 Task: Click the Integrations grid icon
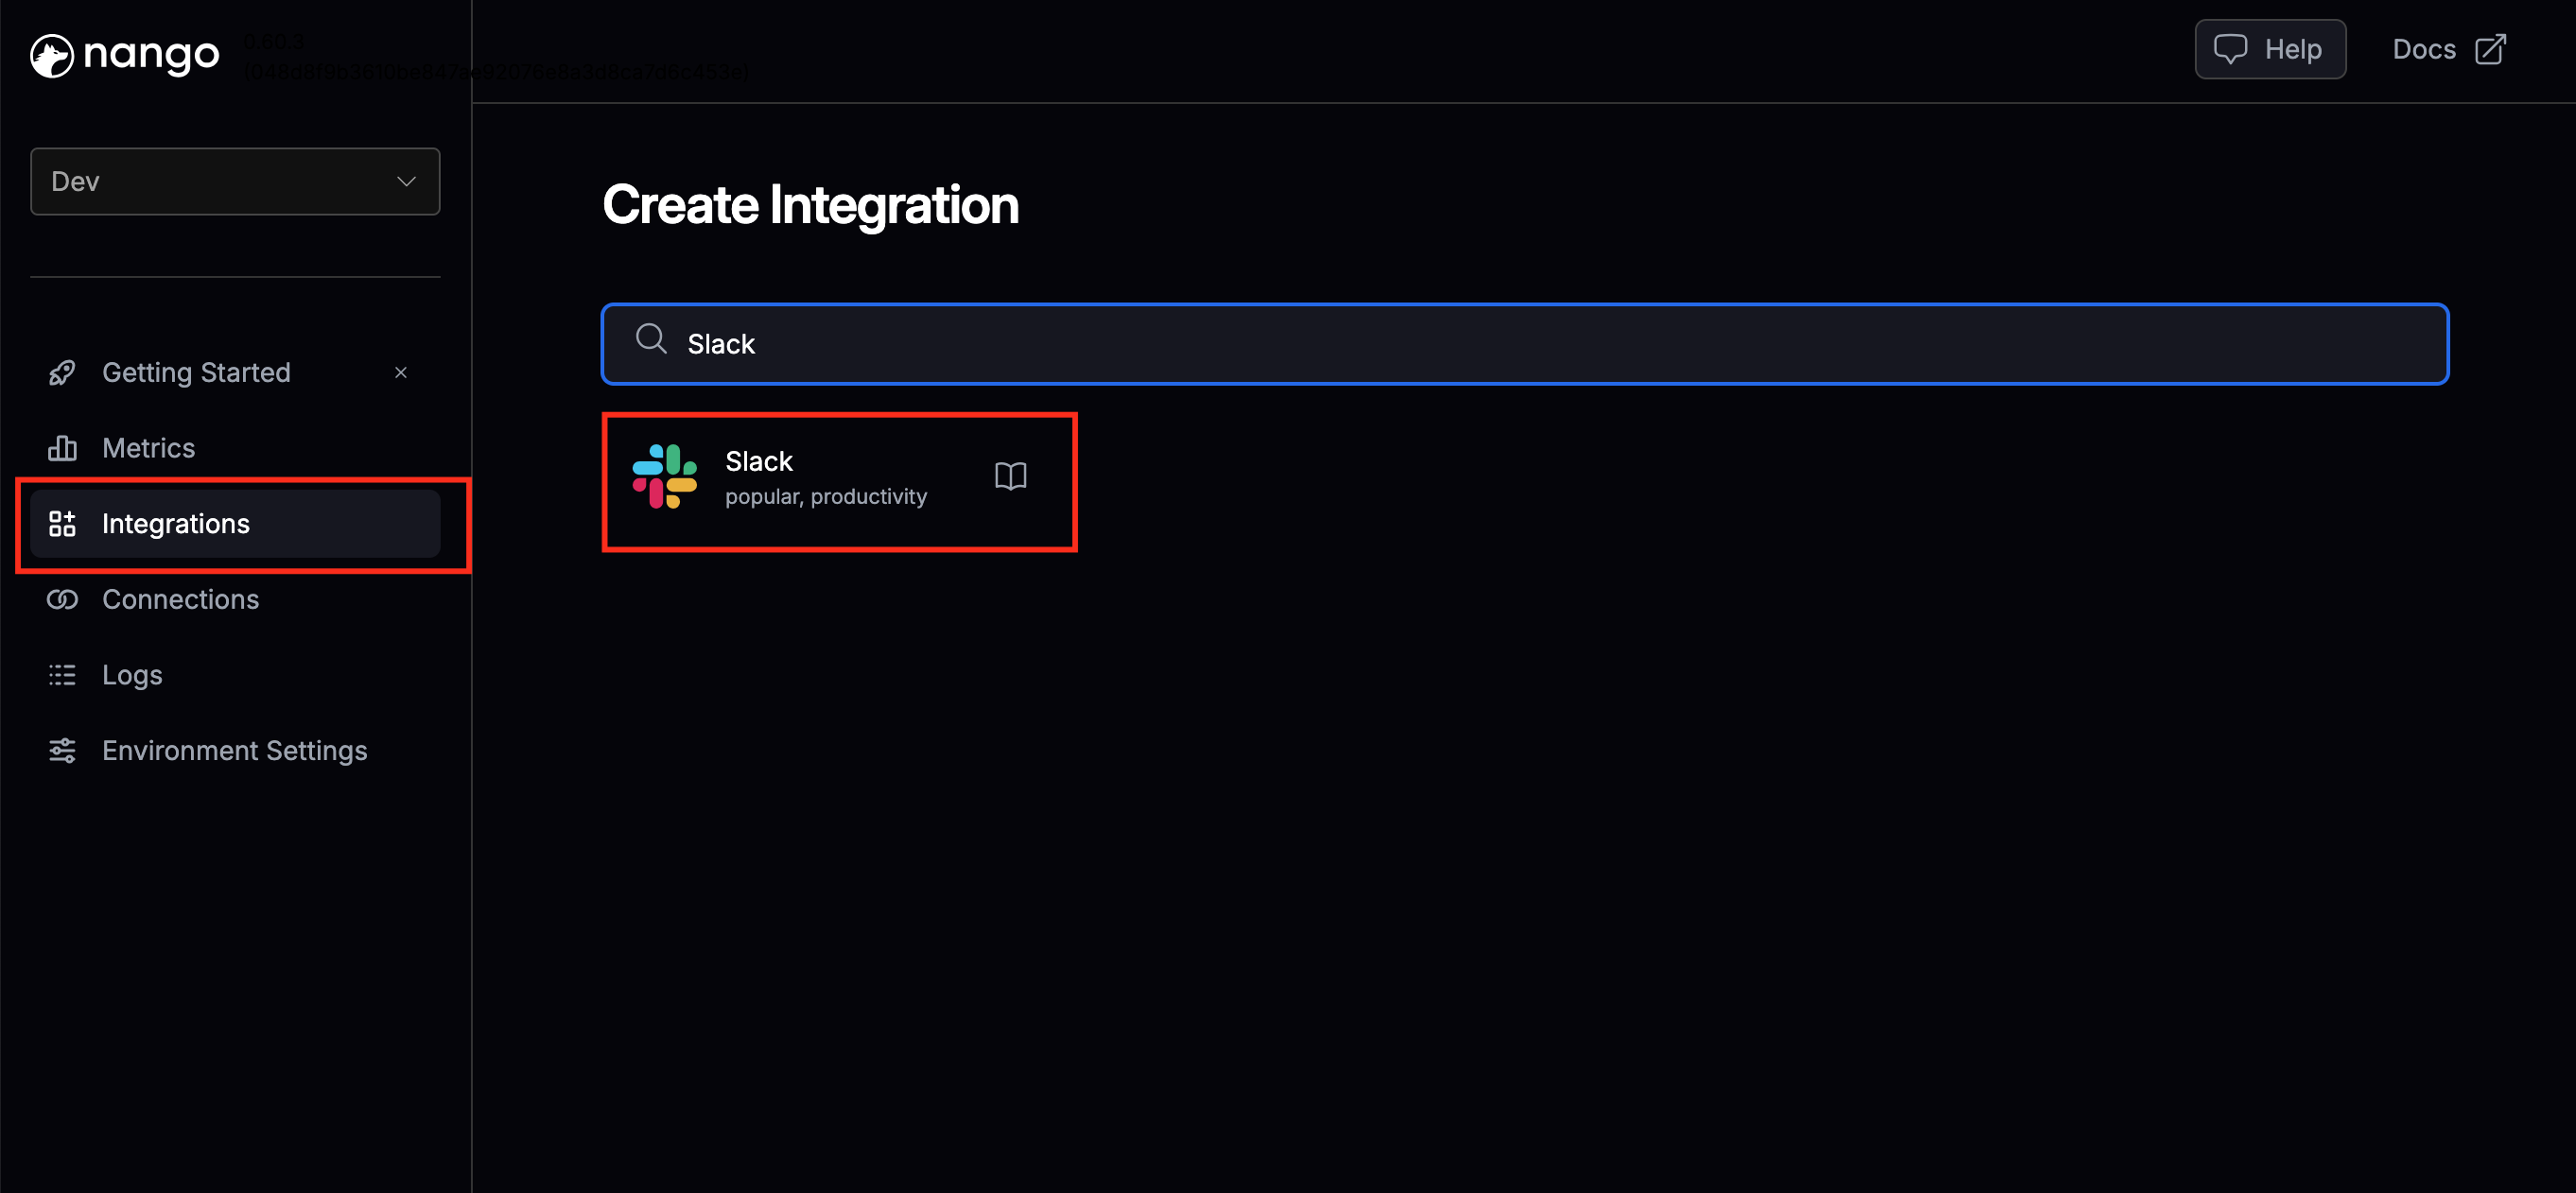pyautogui.click(x=62, y=523)
